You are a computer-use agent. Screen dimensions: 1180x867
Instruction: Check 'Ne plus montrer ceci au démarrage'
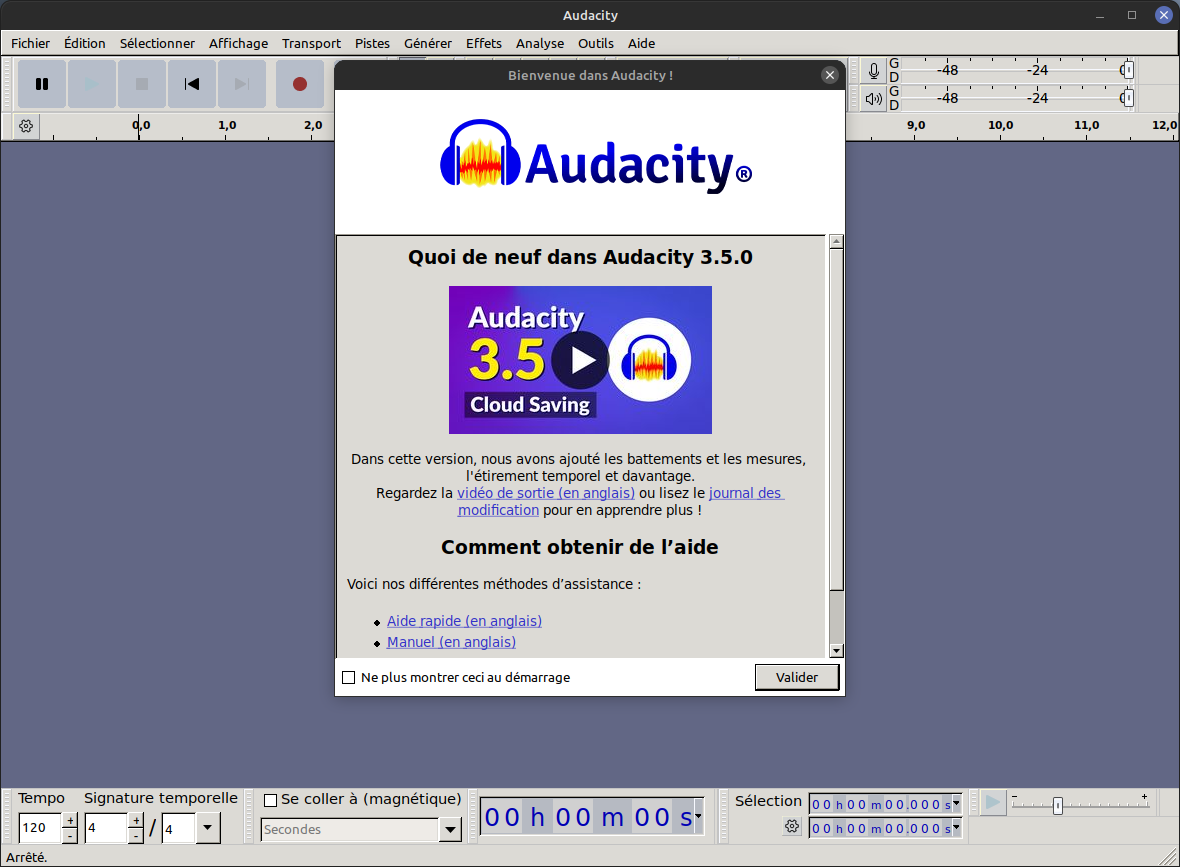[348, 677]
